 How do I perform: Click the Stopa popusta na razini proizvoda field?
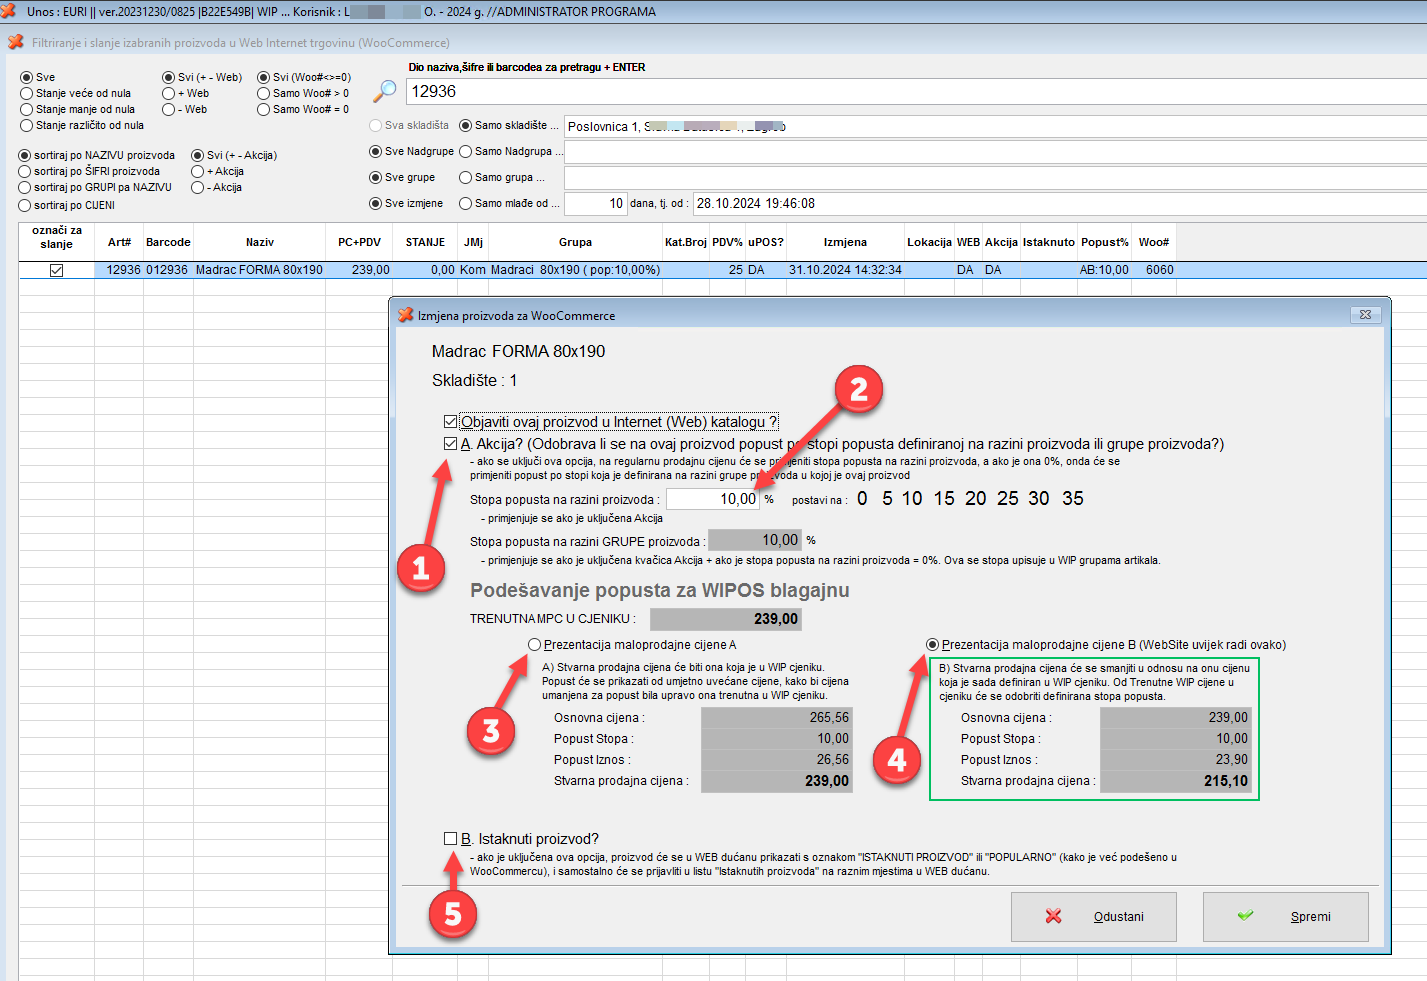(712, 499)
